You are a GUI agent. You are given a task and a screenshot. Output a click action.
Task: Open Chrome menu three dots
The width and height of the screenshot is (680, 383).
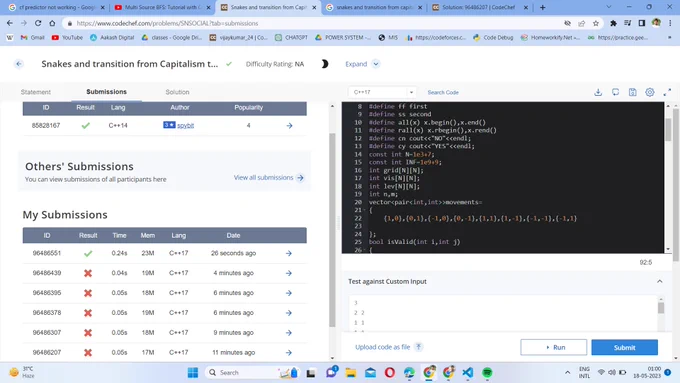coord(670,23)
